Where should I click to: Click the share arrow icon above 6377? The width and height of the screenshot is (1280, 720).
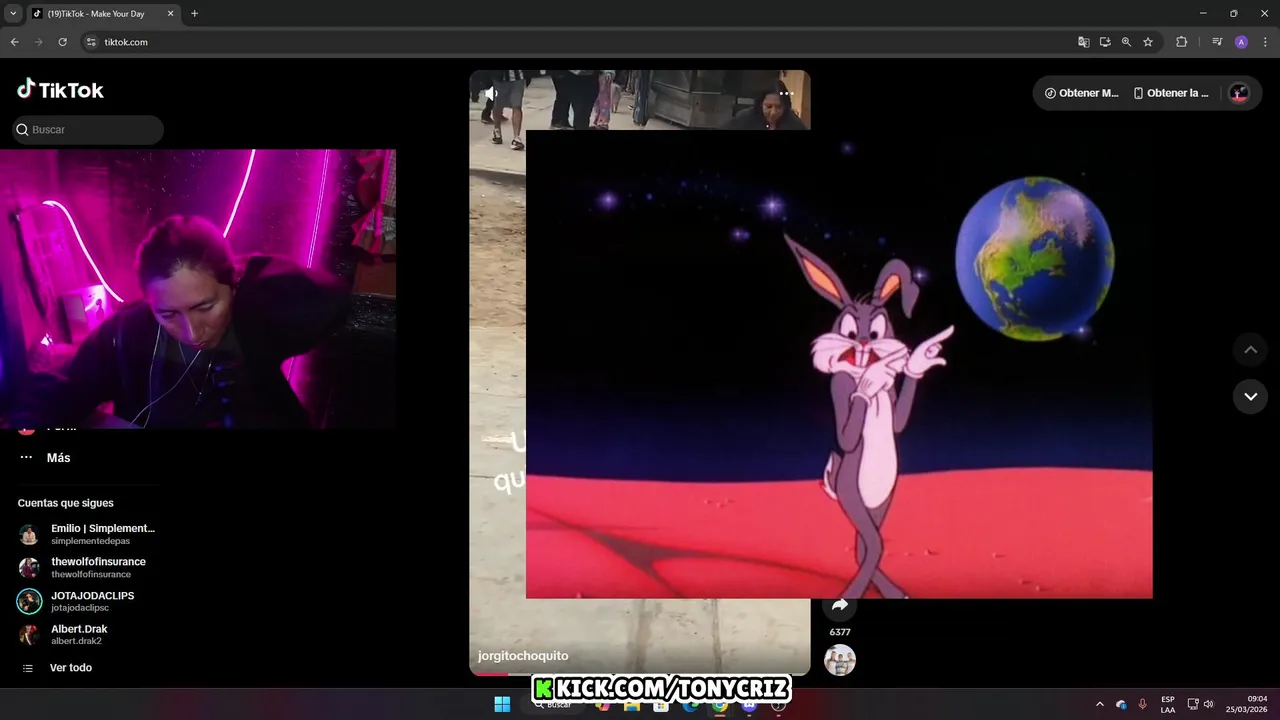pos(840,605)
